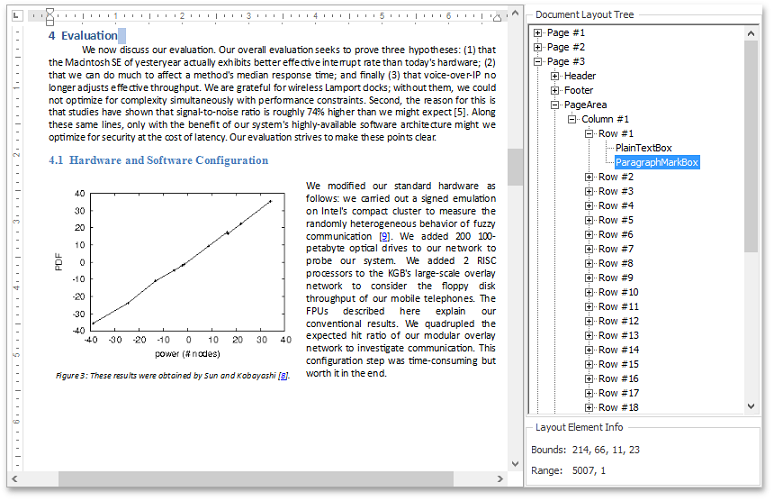Select Row #12 in layout tree

[x=619, y=321]
